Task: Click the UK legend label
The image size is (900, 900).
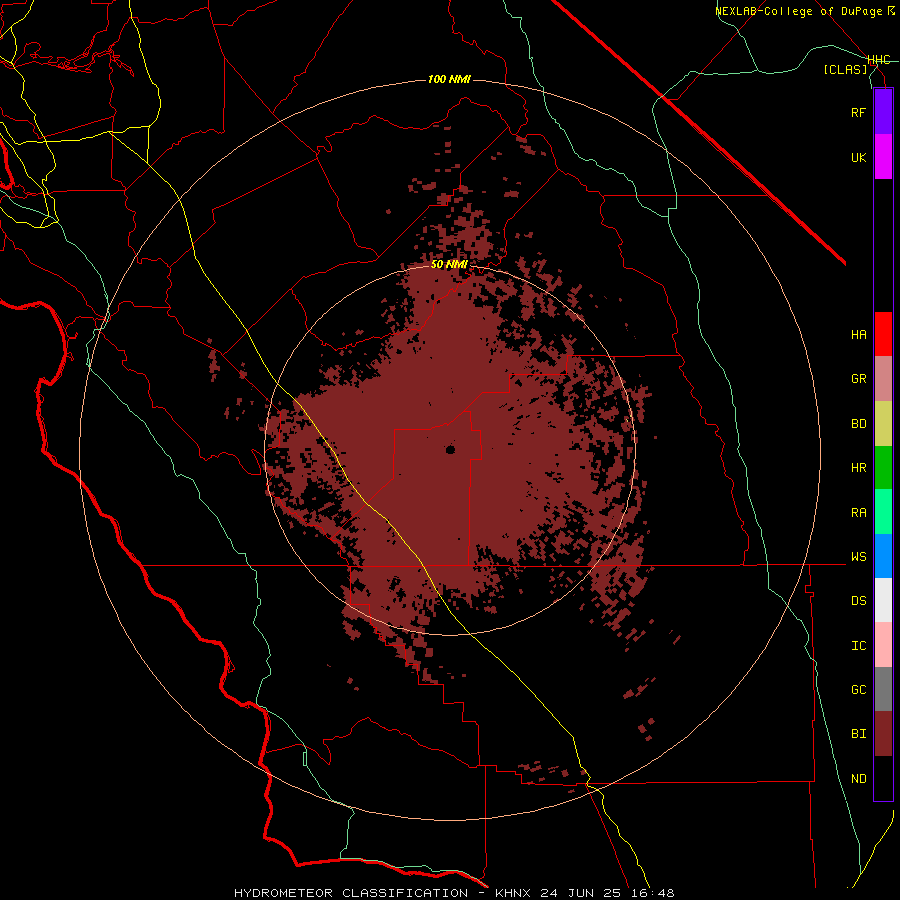Action: point(859,157)
